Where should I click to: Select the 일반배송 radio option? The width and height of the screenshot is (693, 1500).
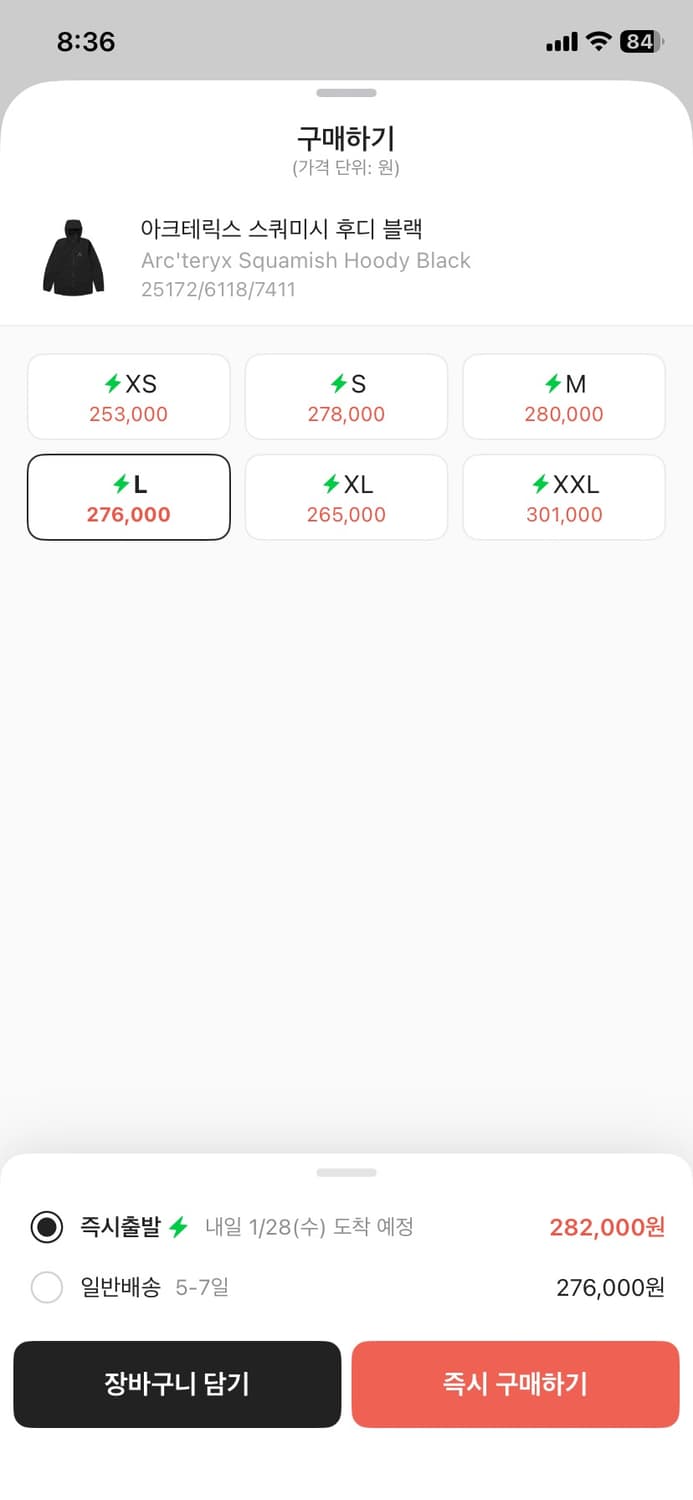click(x=47, y=1287)
